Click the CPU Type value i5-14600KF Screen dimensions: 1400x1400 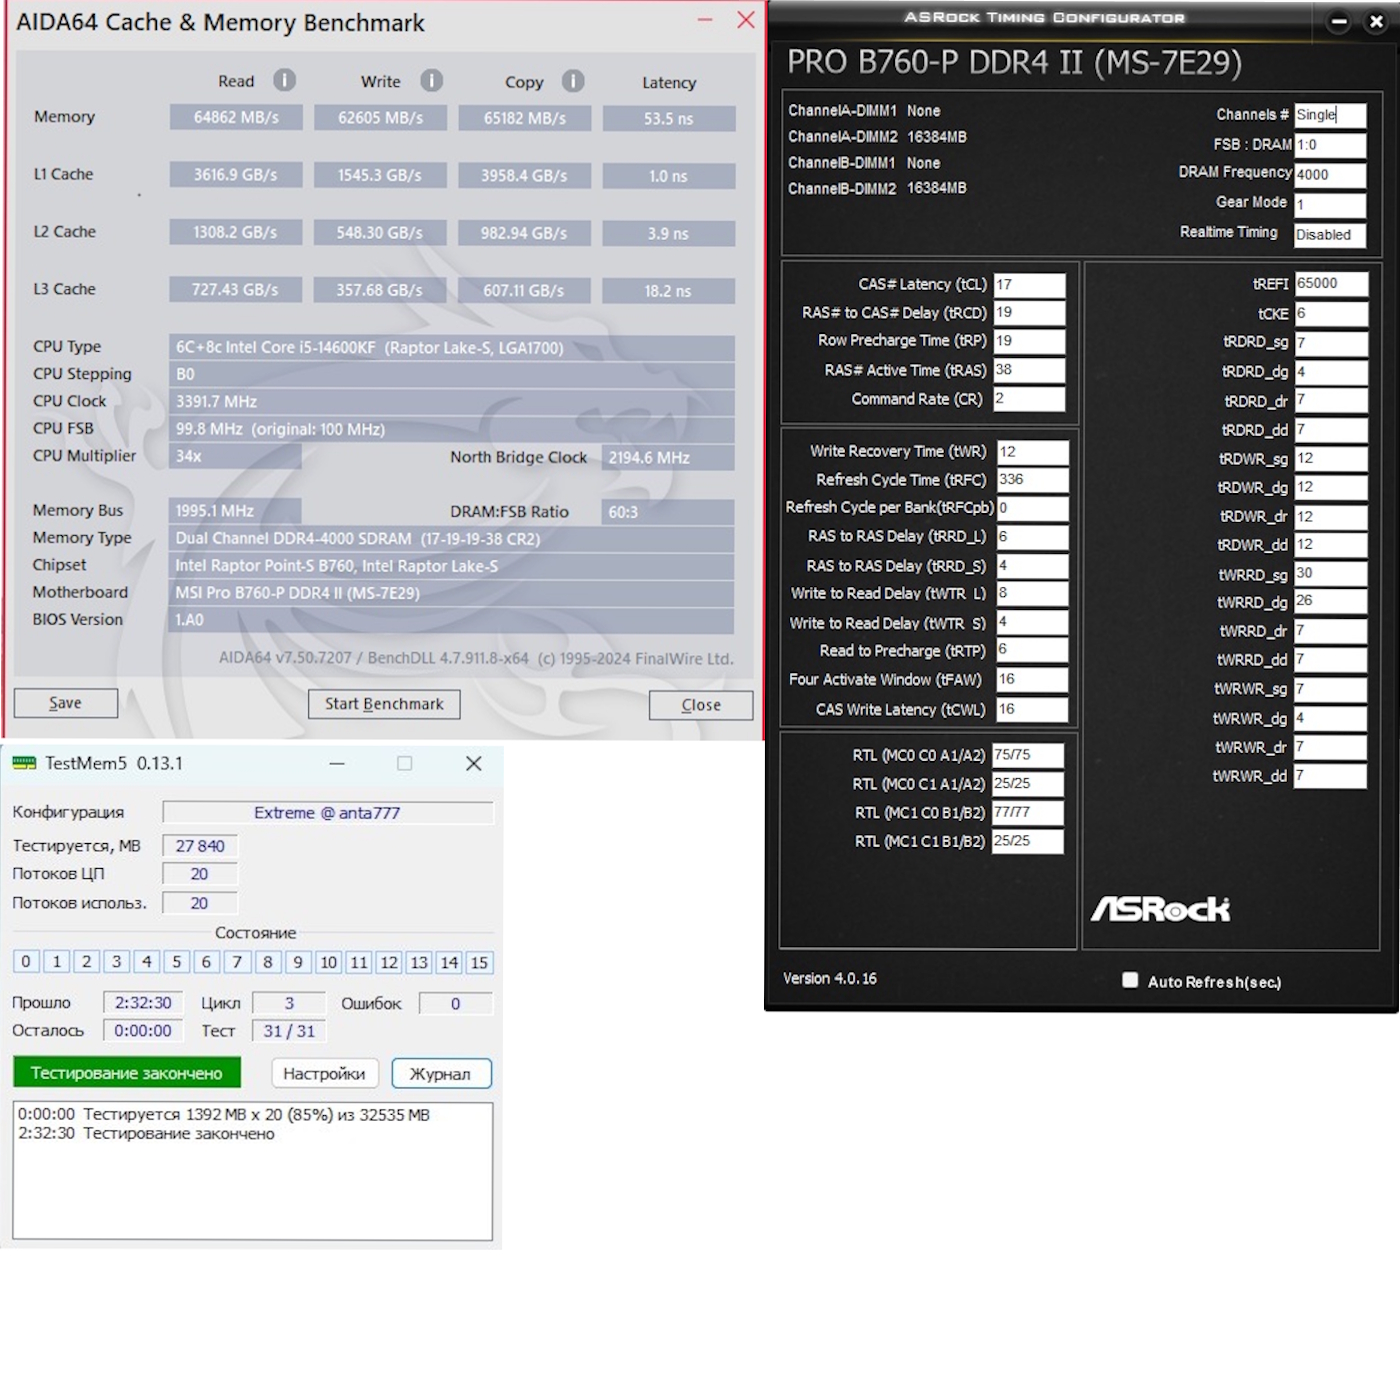pos(452,348)
